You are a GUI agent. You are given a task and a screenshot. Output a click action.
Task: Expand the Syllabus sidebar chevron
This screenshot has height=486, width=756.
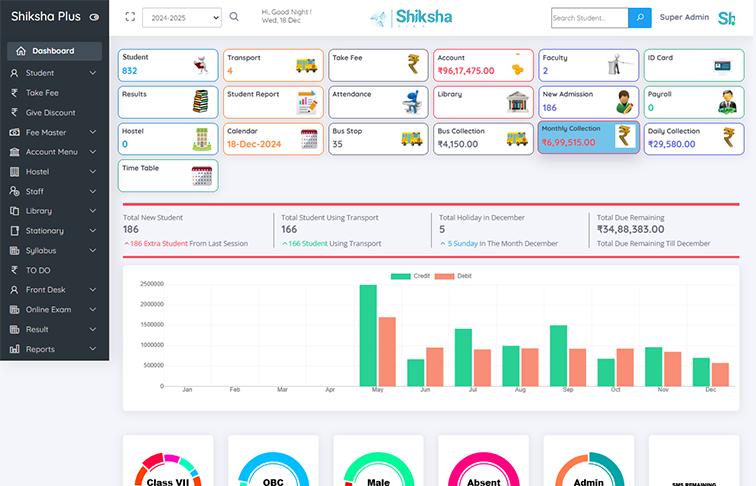[93, 250]
